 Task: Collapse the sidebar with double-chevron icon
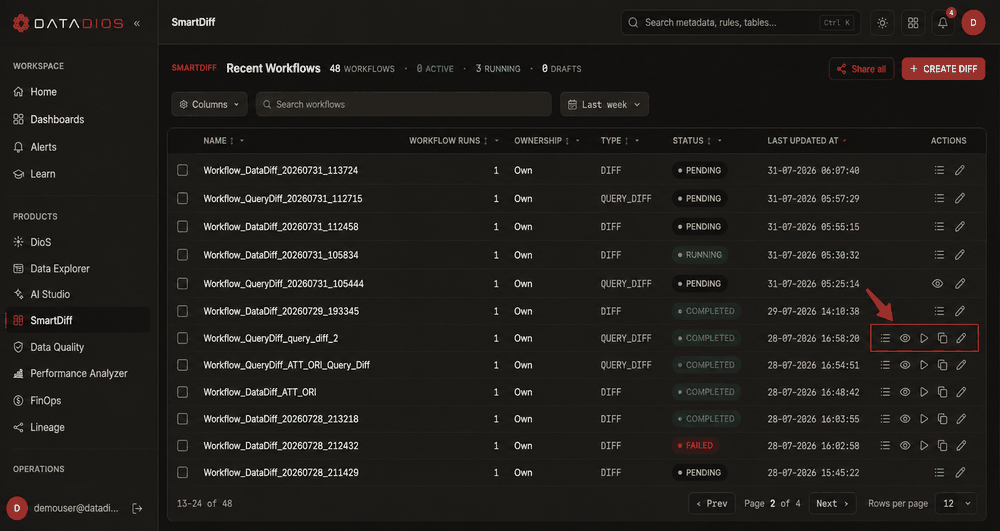[x=136, y=24]
